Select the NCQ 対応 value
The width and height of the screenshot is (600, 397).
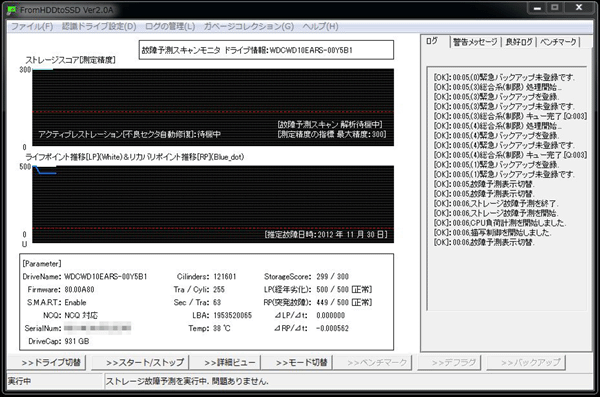(81, 315)
